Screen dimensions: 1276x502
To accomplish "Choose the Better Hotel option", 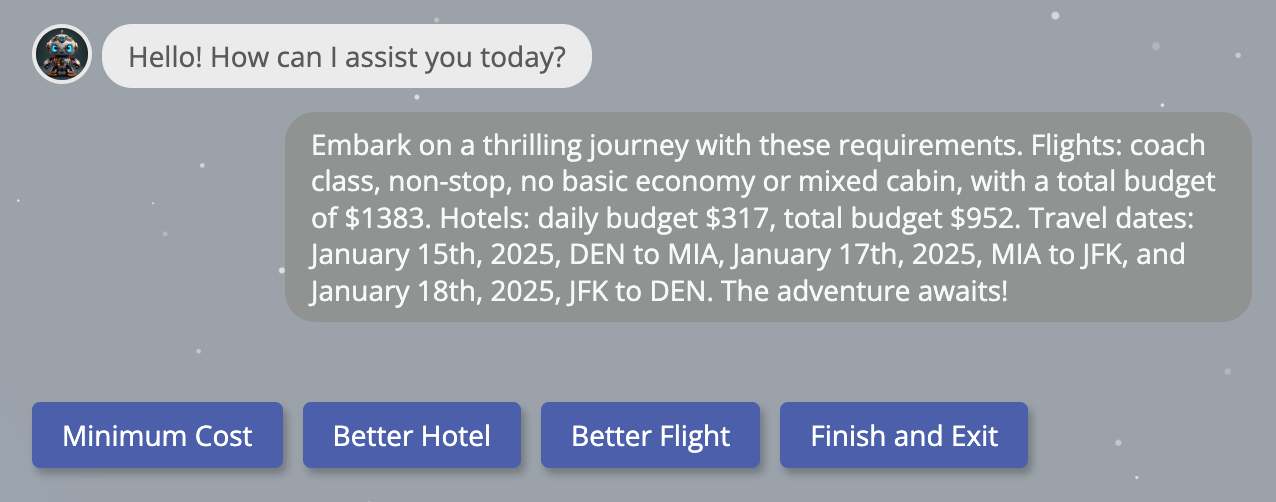I will pos(412,436).
